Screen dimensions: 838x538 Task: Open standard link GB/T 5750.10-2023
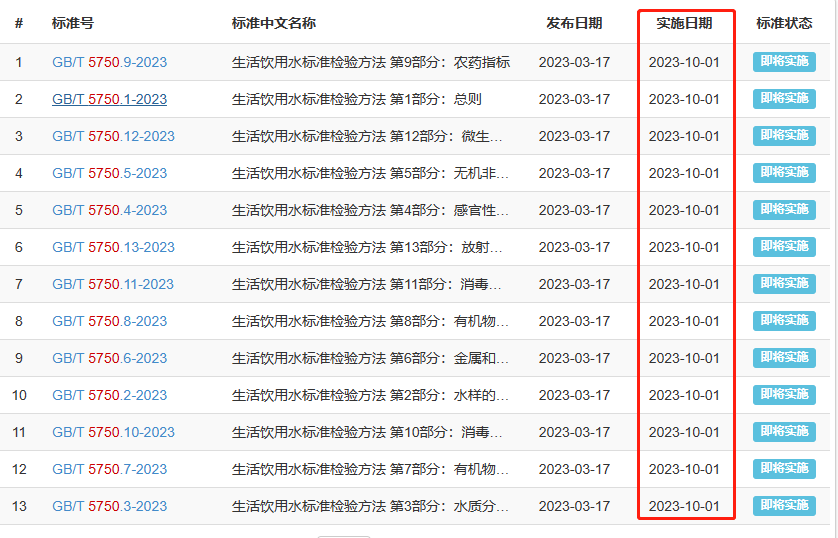(x=113, y=432)
